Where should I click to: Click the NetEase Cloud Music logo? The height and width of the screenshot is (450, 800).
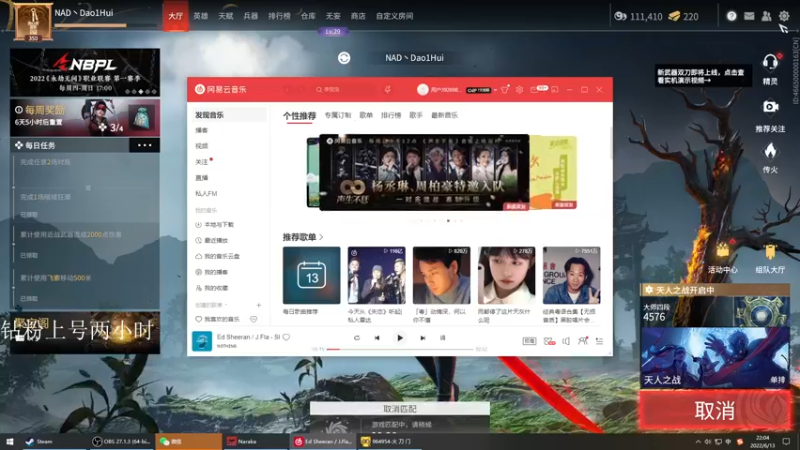point(221,89)
